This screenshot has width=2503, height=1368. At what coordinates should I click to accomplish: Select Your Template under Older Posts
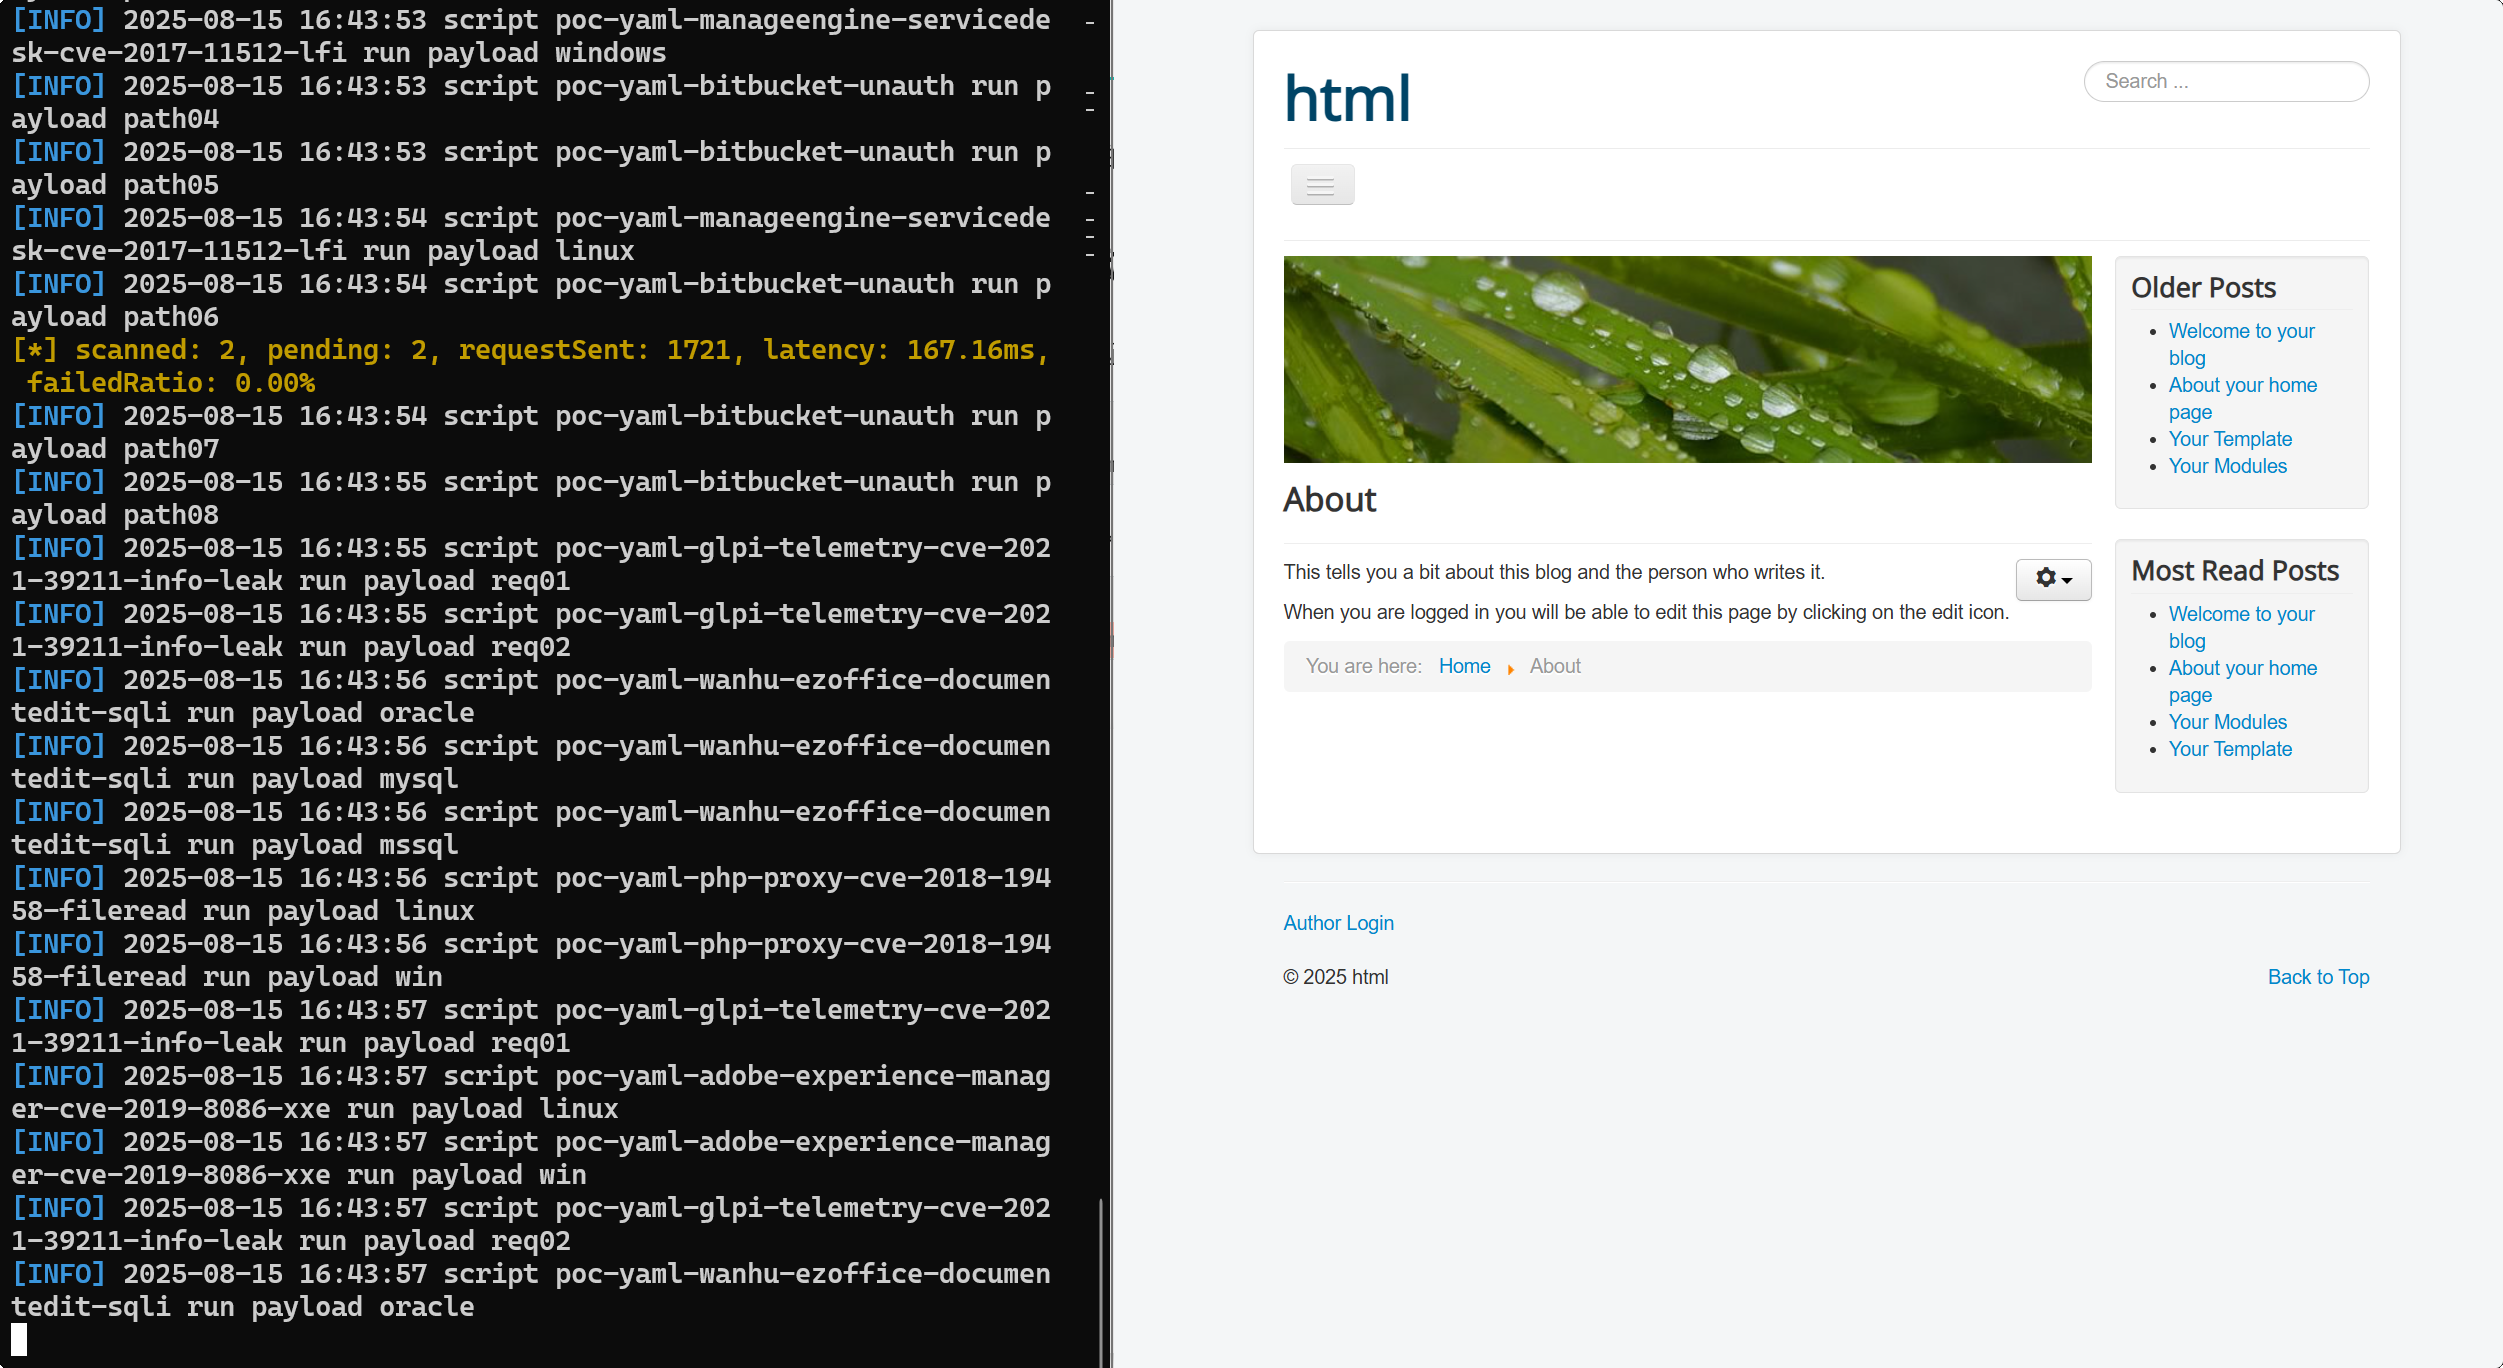[2229, 439]
